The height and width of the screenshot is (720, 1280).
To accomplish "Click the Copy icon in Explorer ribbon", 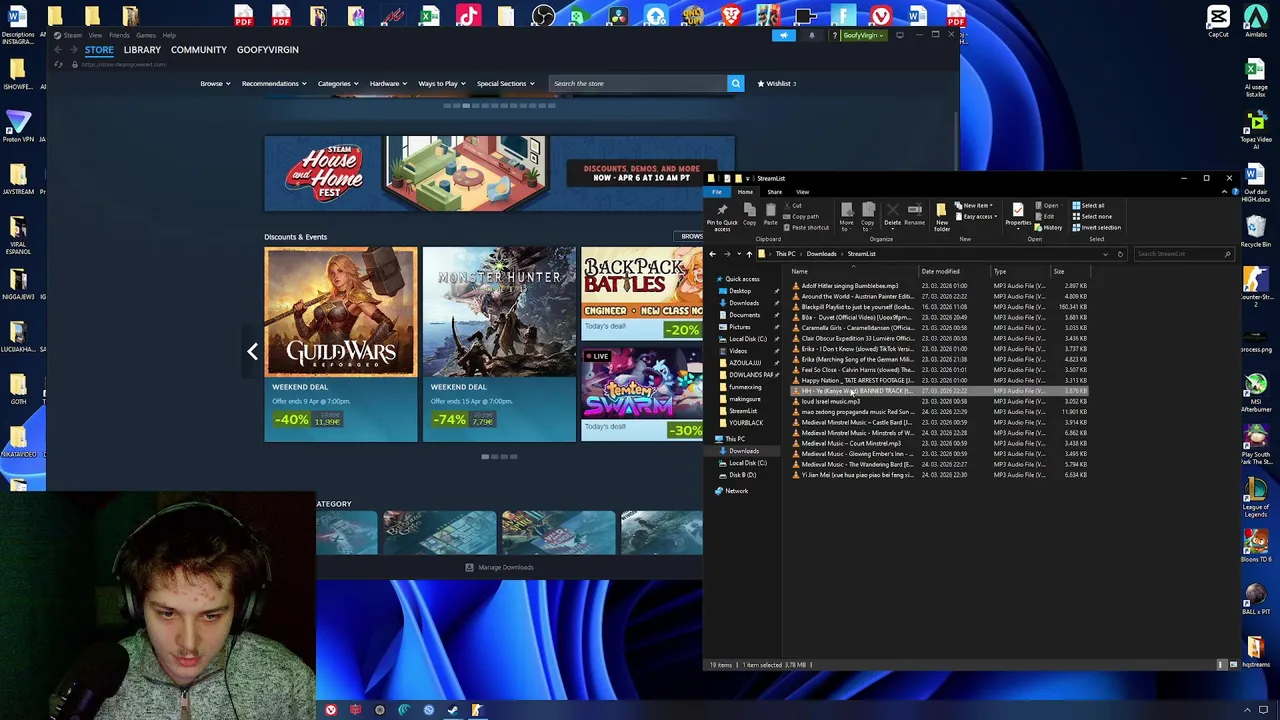I will [x=749, y=214].
